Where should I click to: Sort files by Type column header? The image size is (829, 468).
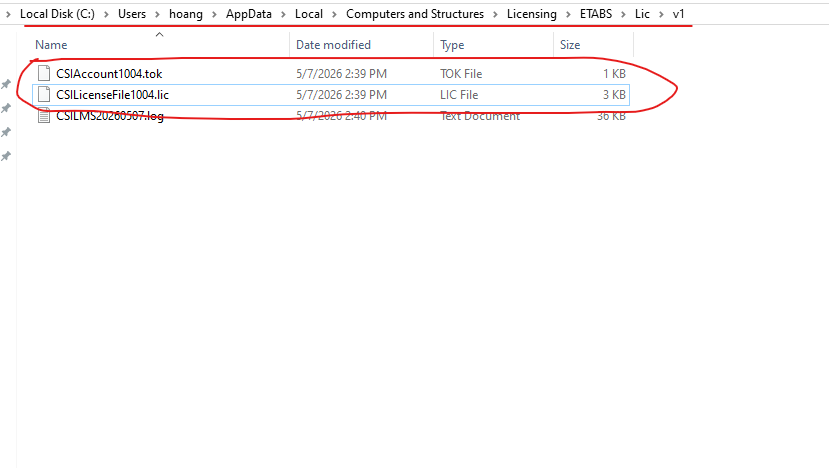tap(452, 45)
